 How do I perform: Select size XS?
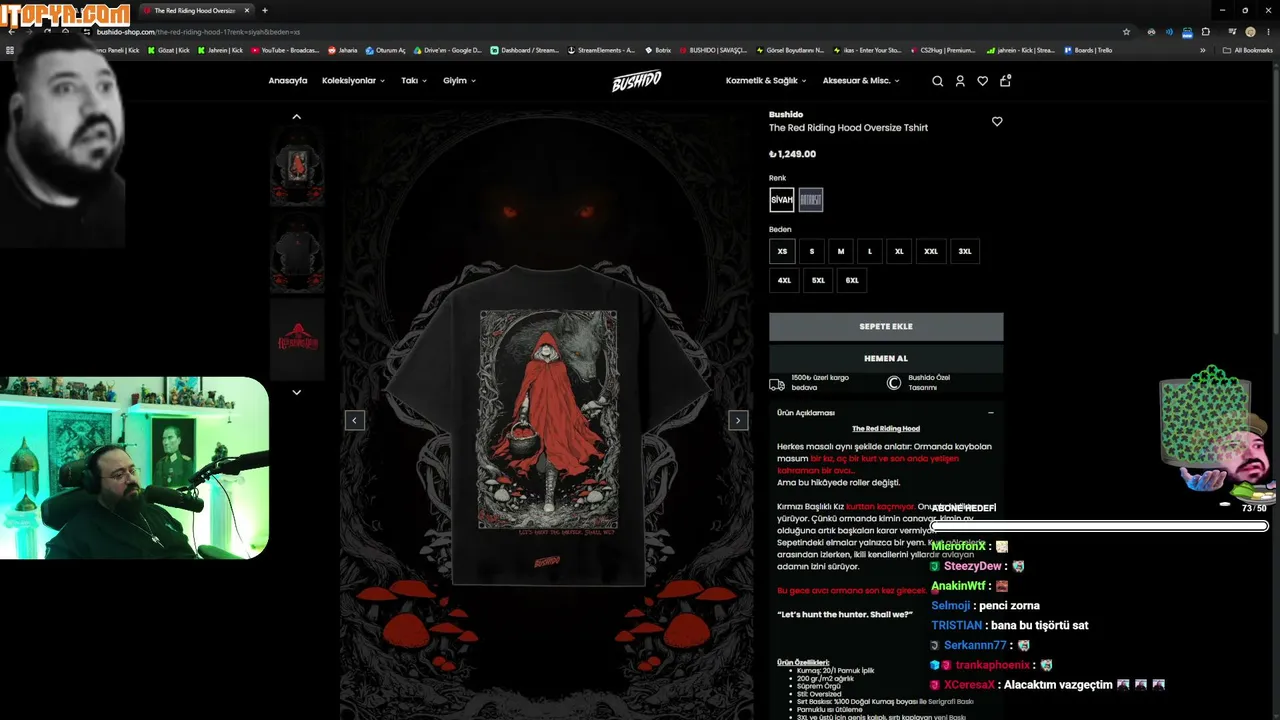point(782,251)
